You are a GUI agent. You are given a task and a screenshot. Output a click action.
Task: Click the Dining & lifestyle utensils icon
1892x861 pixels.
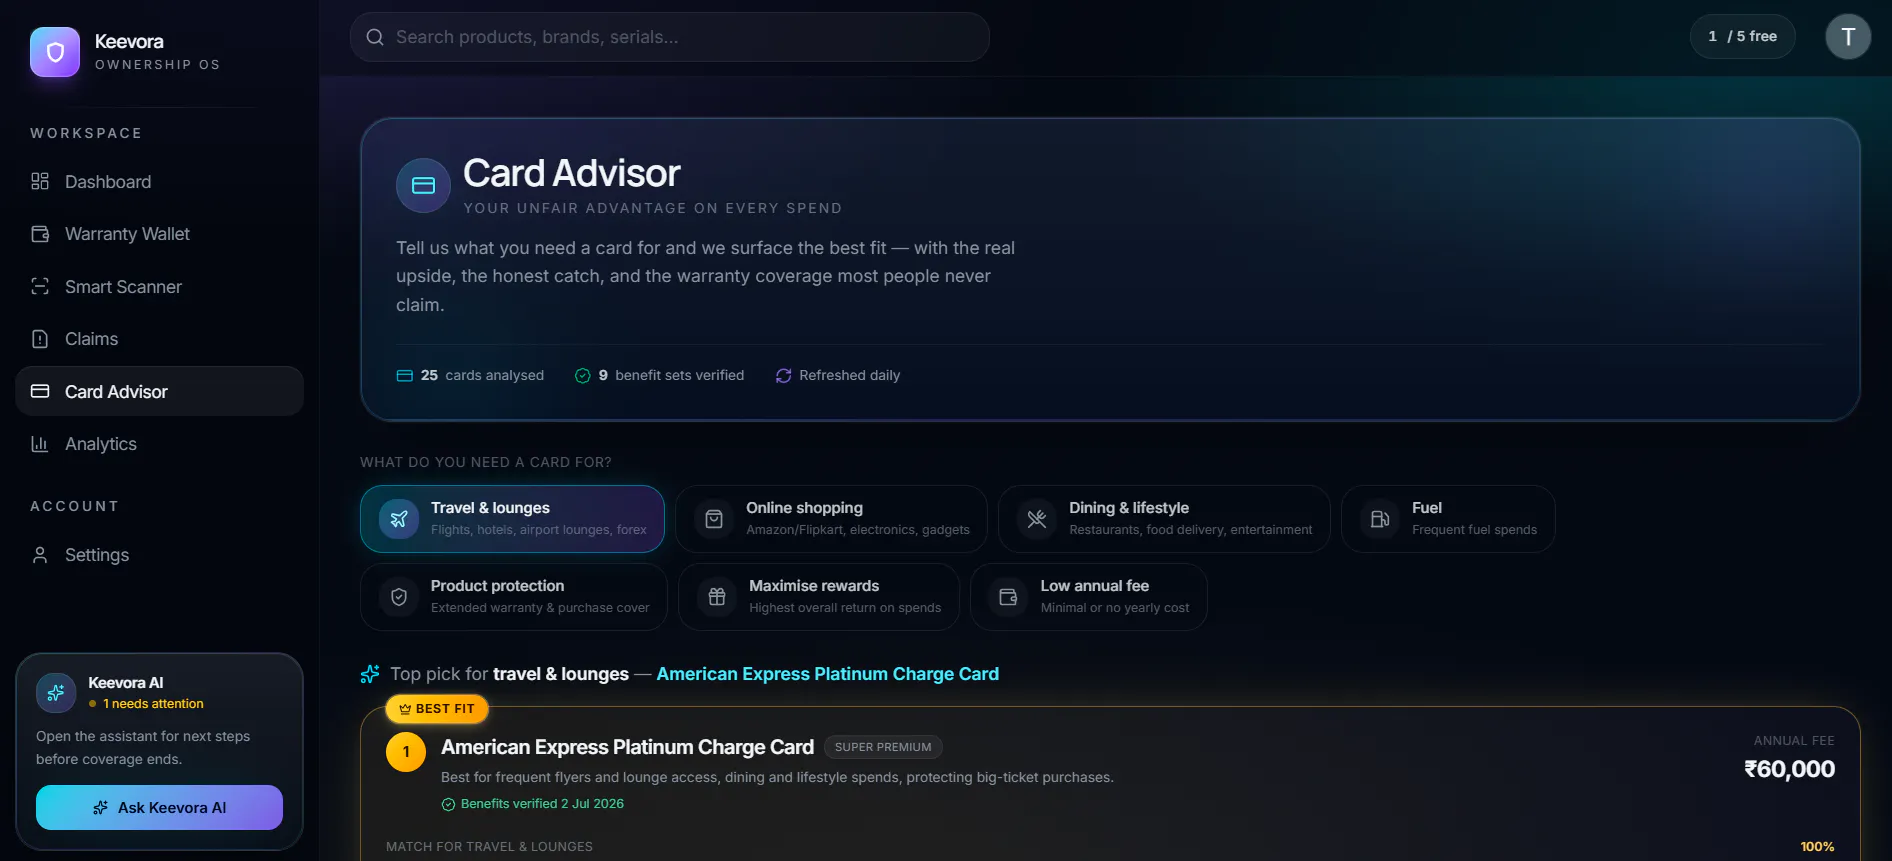[x=1037, y=519]
